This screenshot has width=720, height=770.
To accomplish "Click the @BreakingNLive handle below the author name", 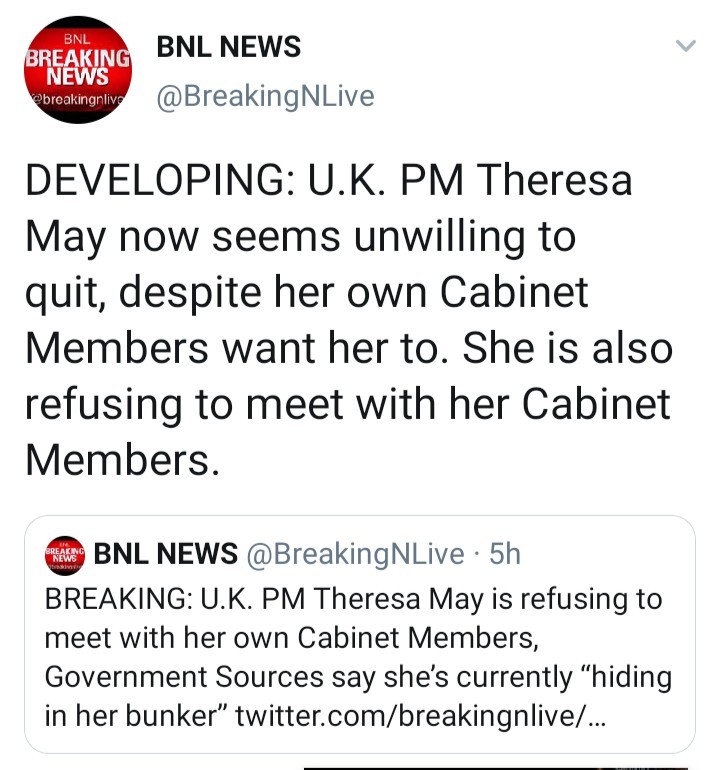I will 265,96.
